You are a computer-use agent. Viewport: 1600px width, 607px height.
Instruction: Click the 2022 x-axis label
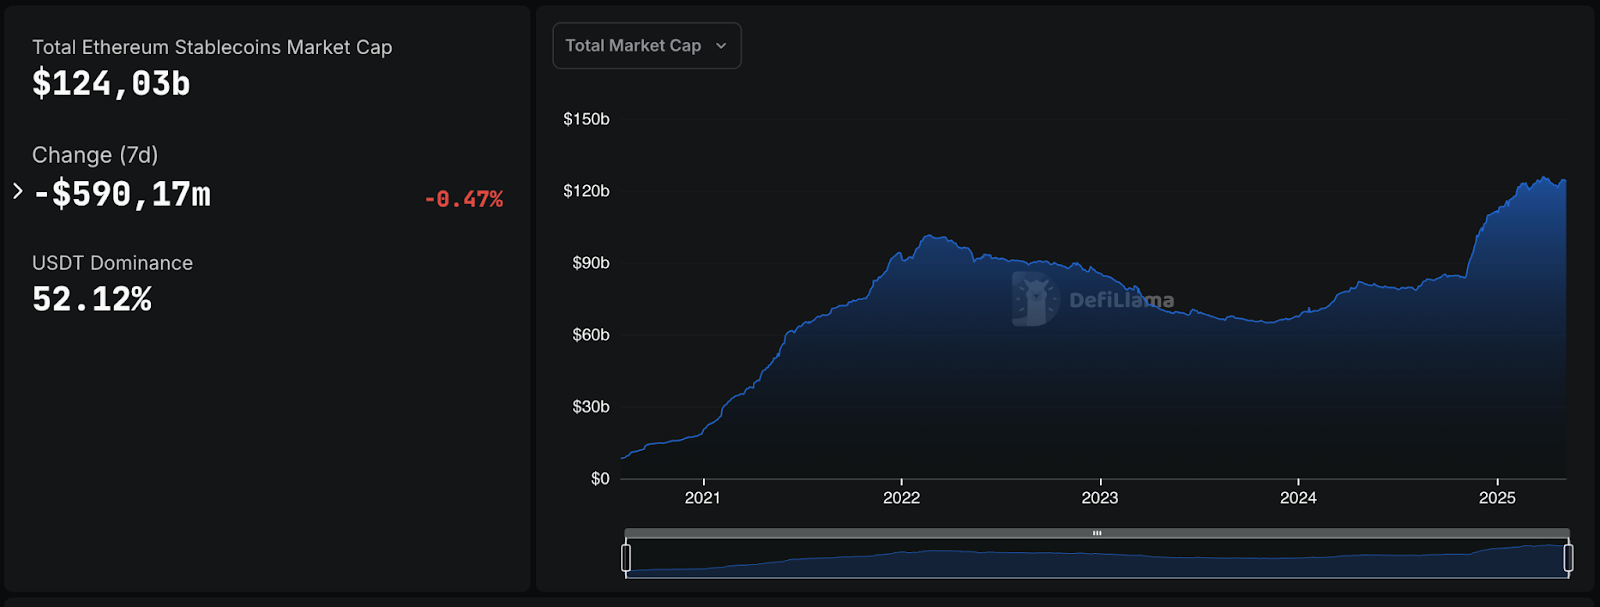click(x=901, y=498)
